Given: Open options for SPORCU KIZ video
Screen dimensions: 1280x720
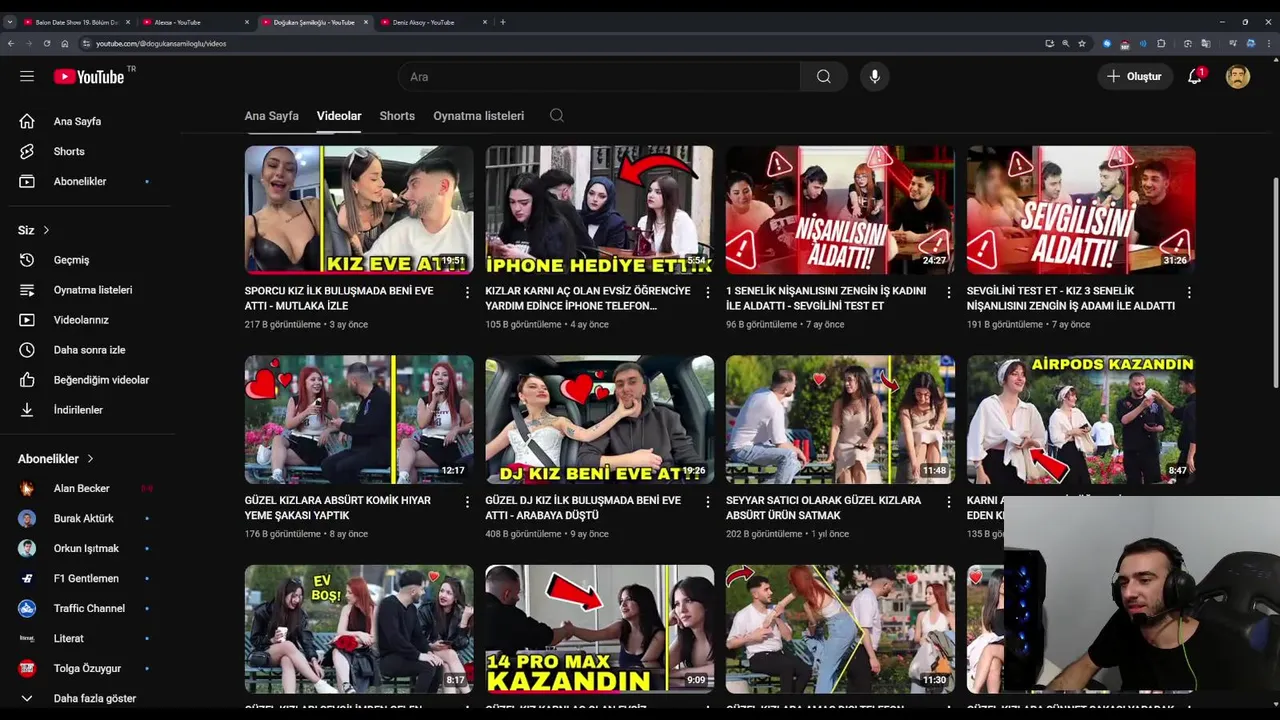Looking at the screenshot, I should click(467, 293).
